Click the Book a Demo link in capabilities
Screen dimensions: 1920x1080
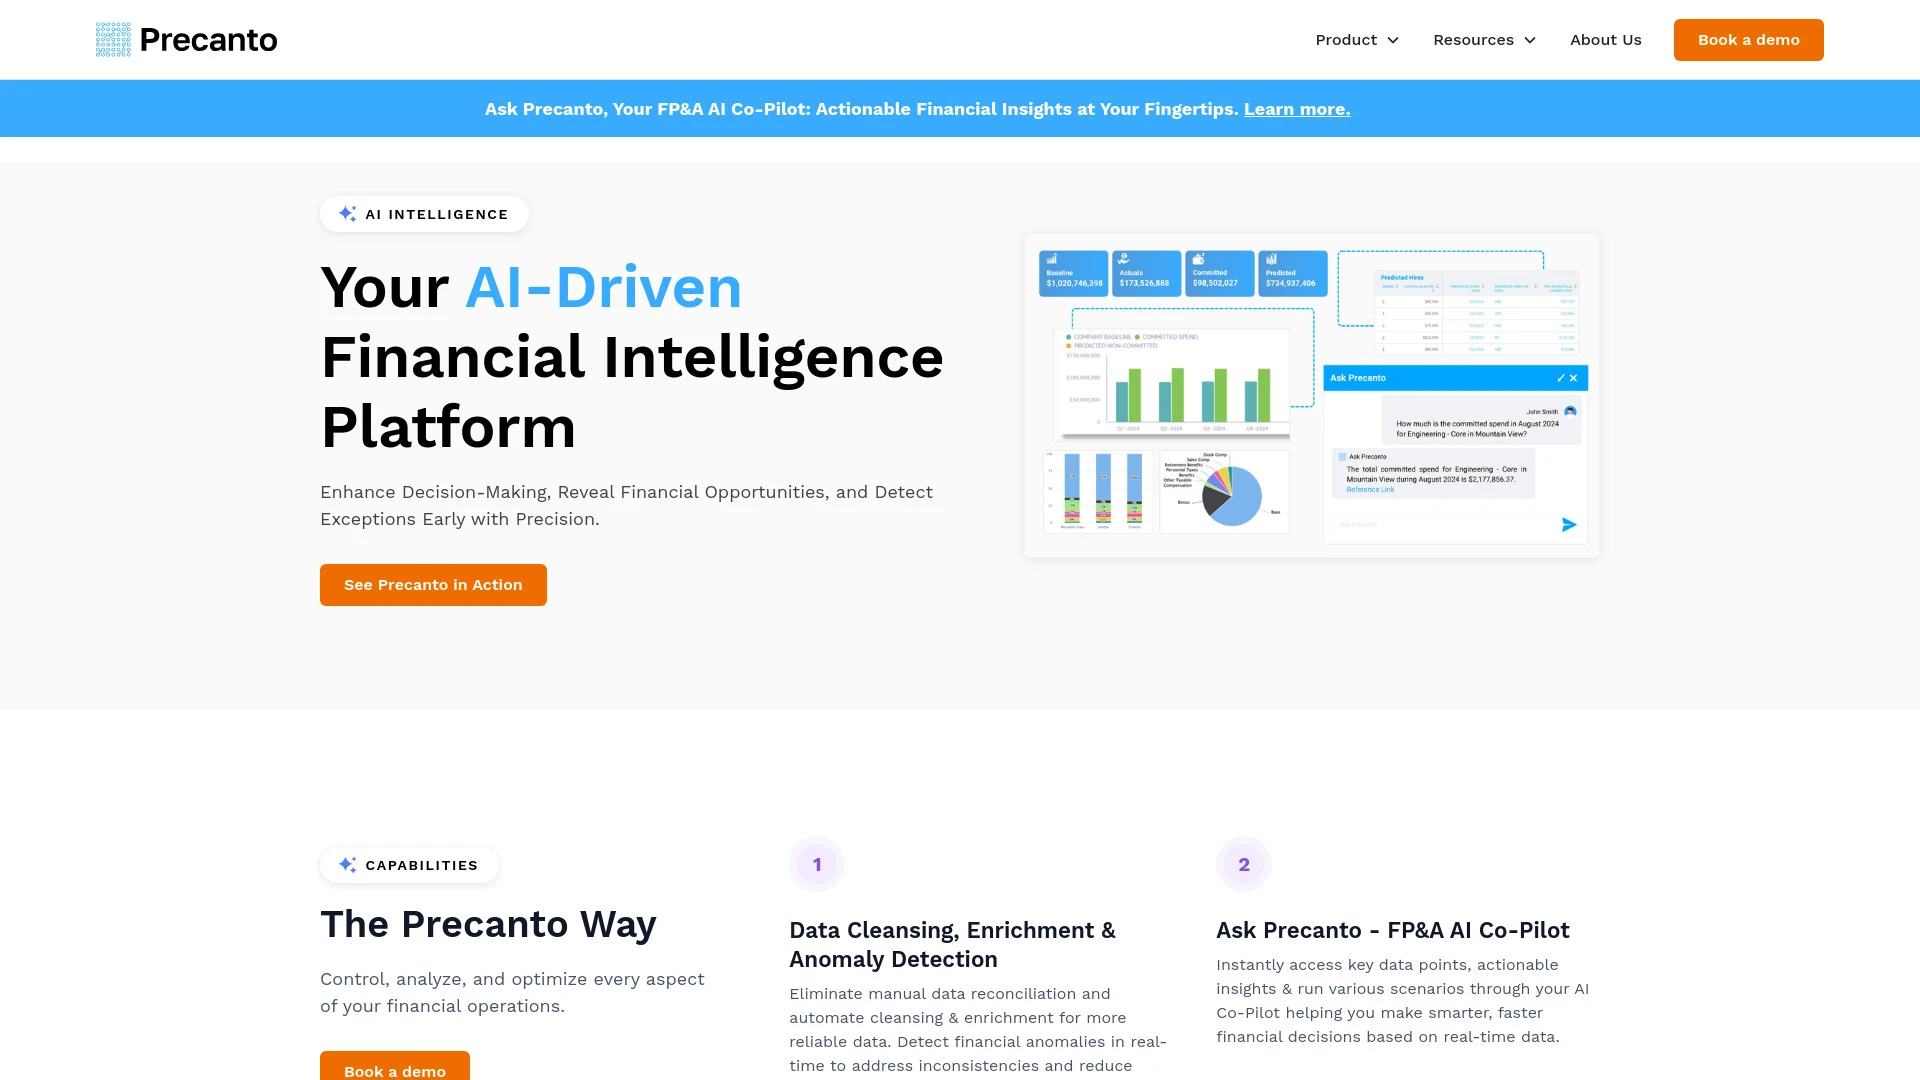[394, 1071]
